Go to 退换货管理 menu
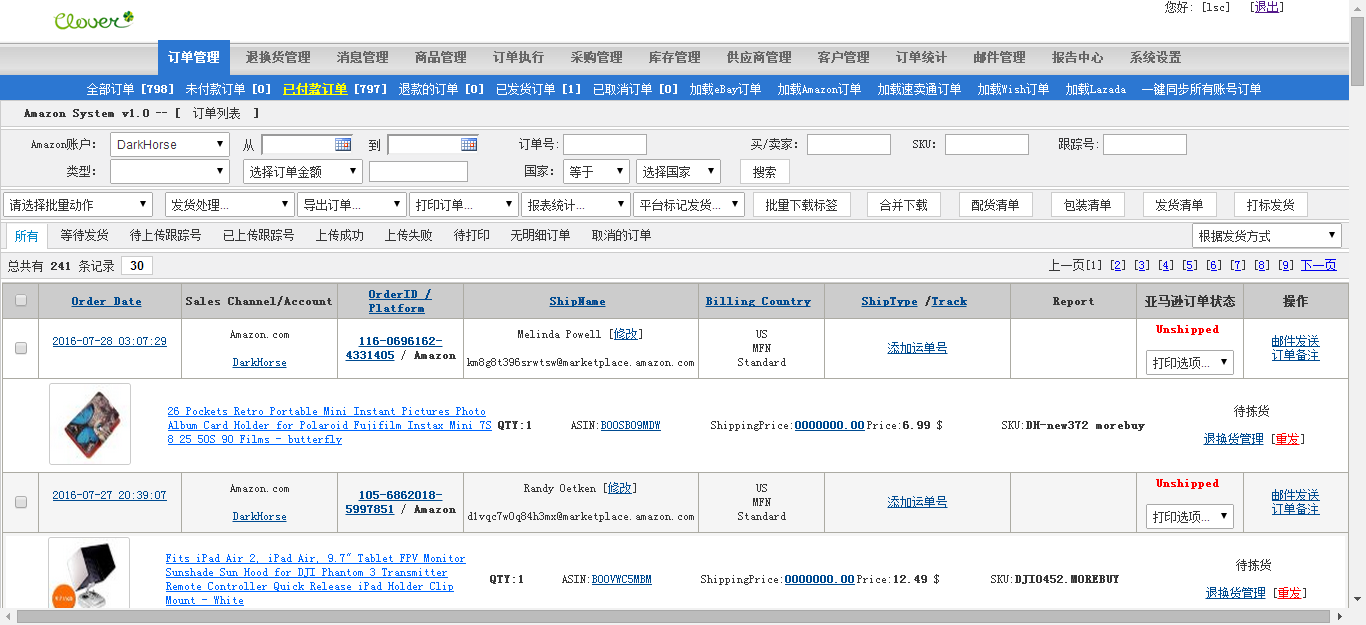Screen dimensions: 1366x625 point(278,58)
